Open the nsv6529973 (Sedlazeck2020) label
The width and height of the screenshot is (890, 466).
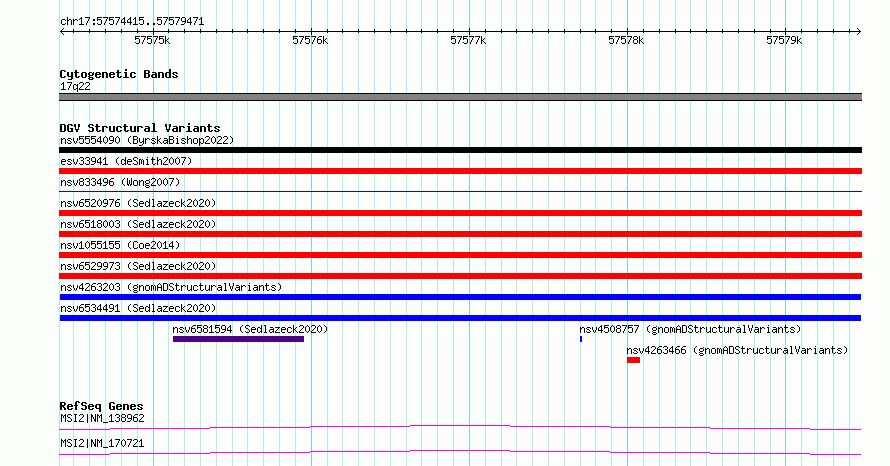tap(138, 266)
